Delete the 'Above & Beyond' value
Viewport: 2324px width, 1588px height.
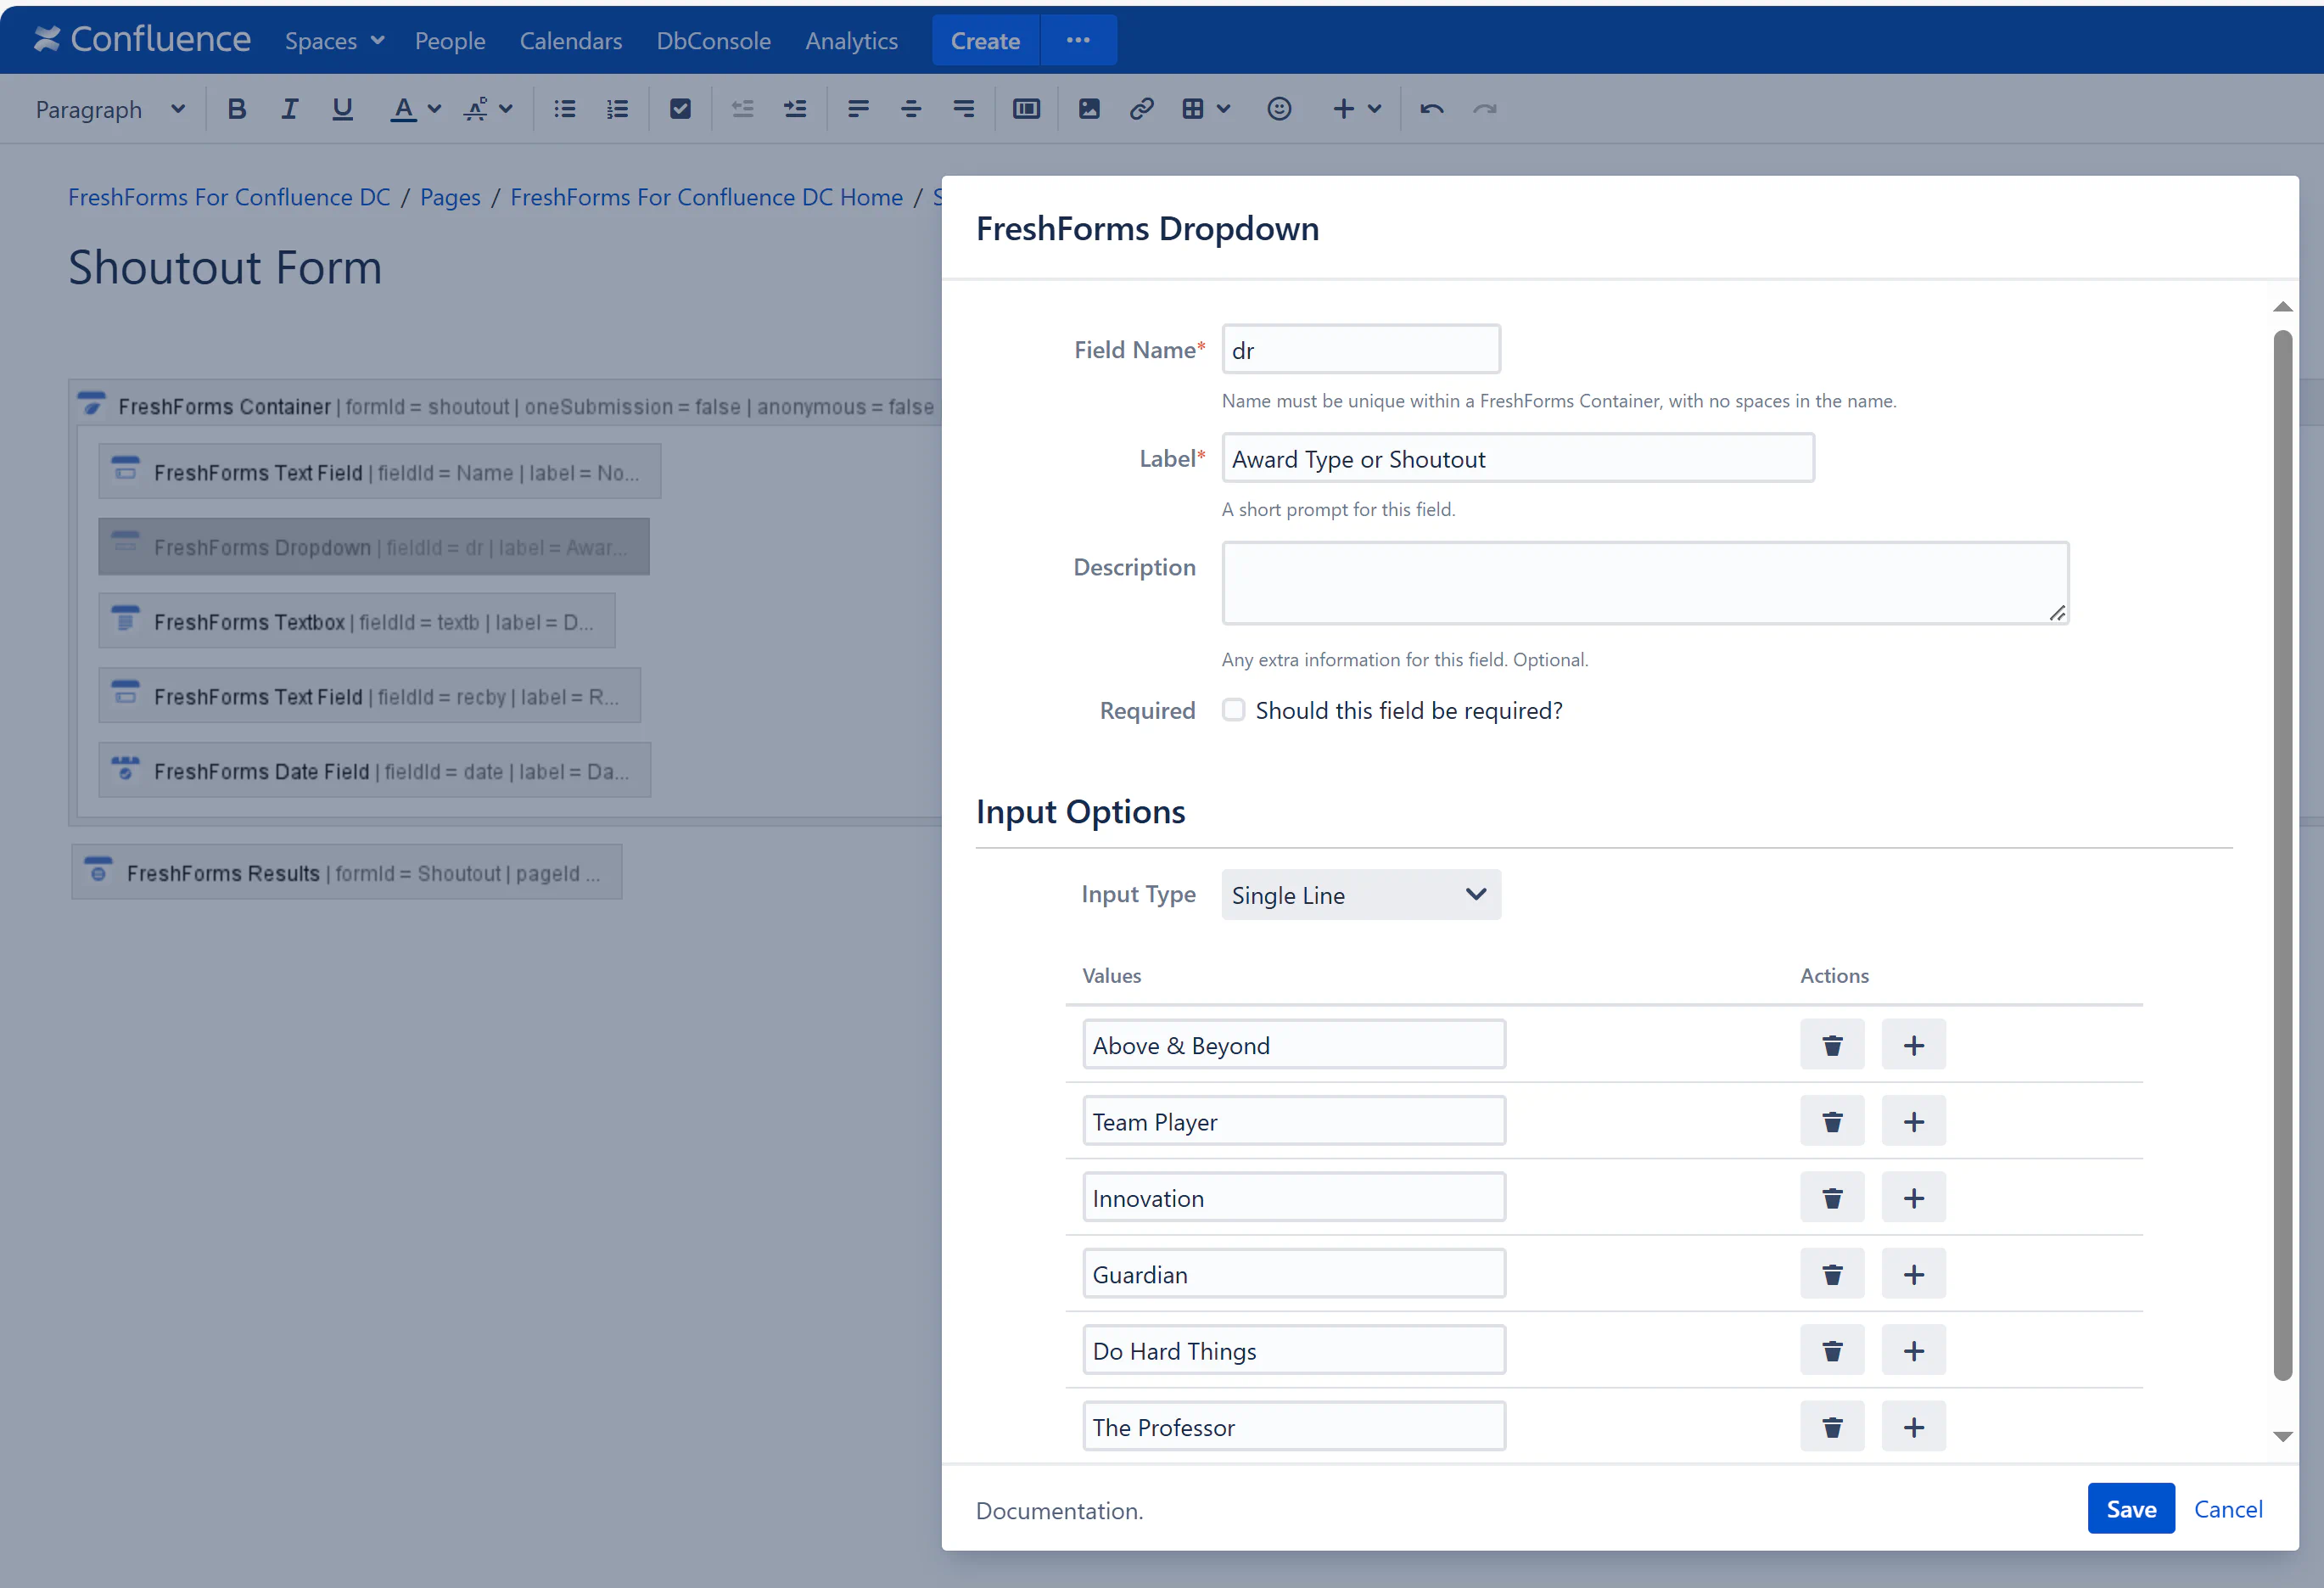click(1831, 1045)
